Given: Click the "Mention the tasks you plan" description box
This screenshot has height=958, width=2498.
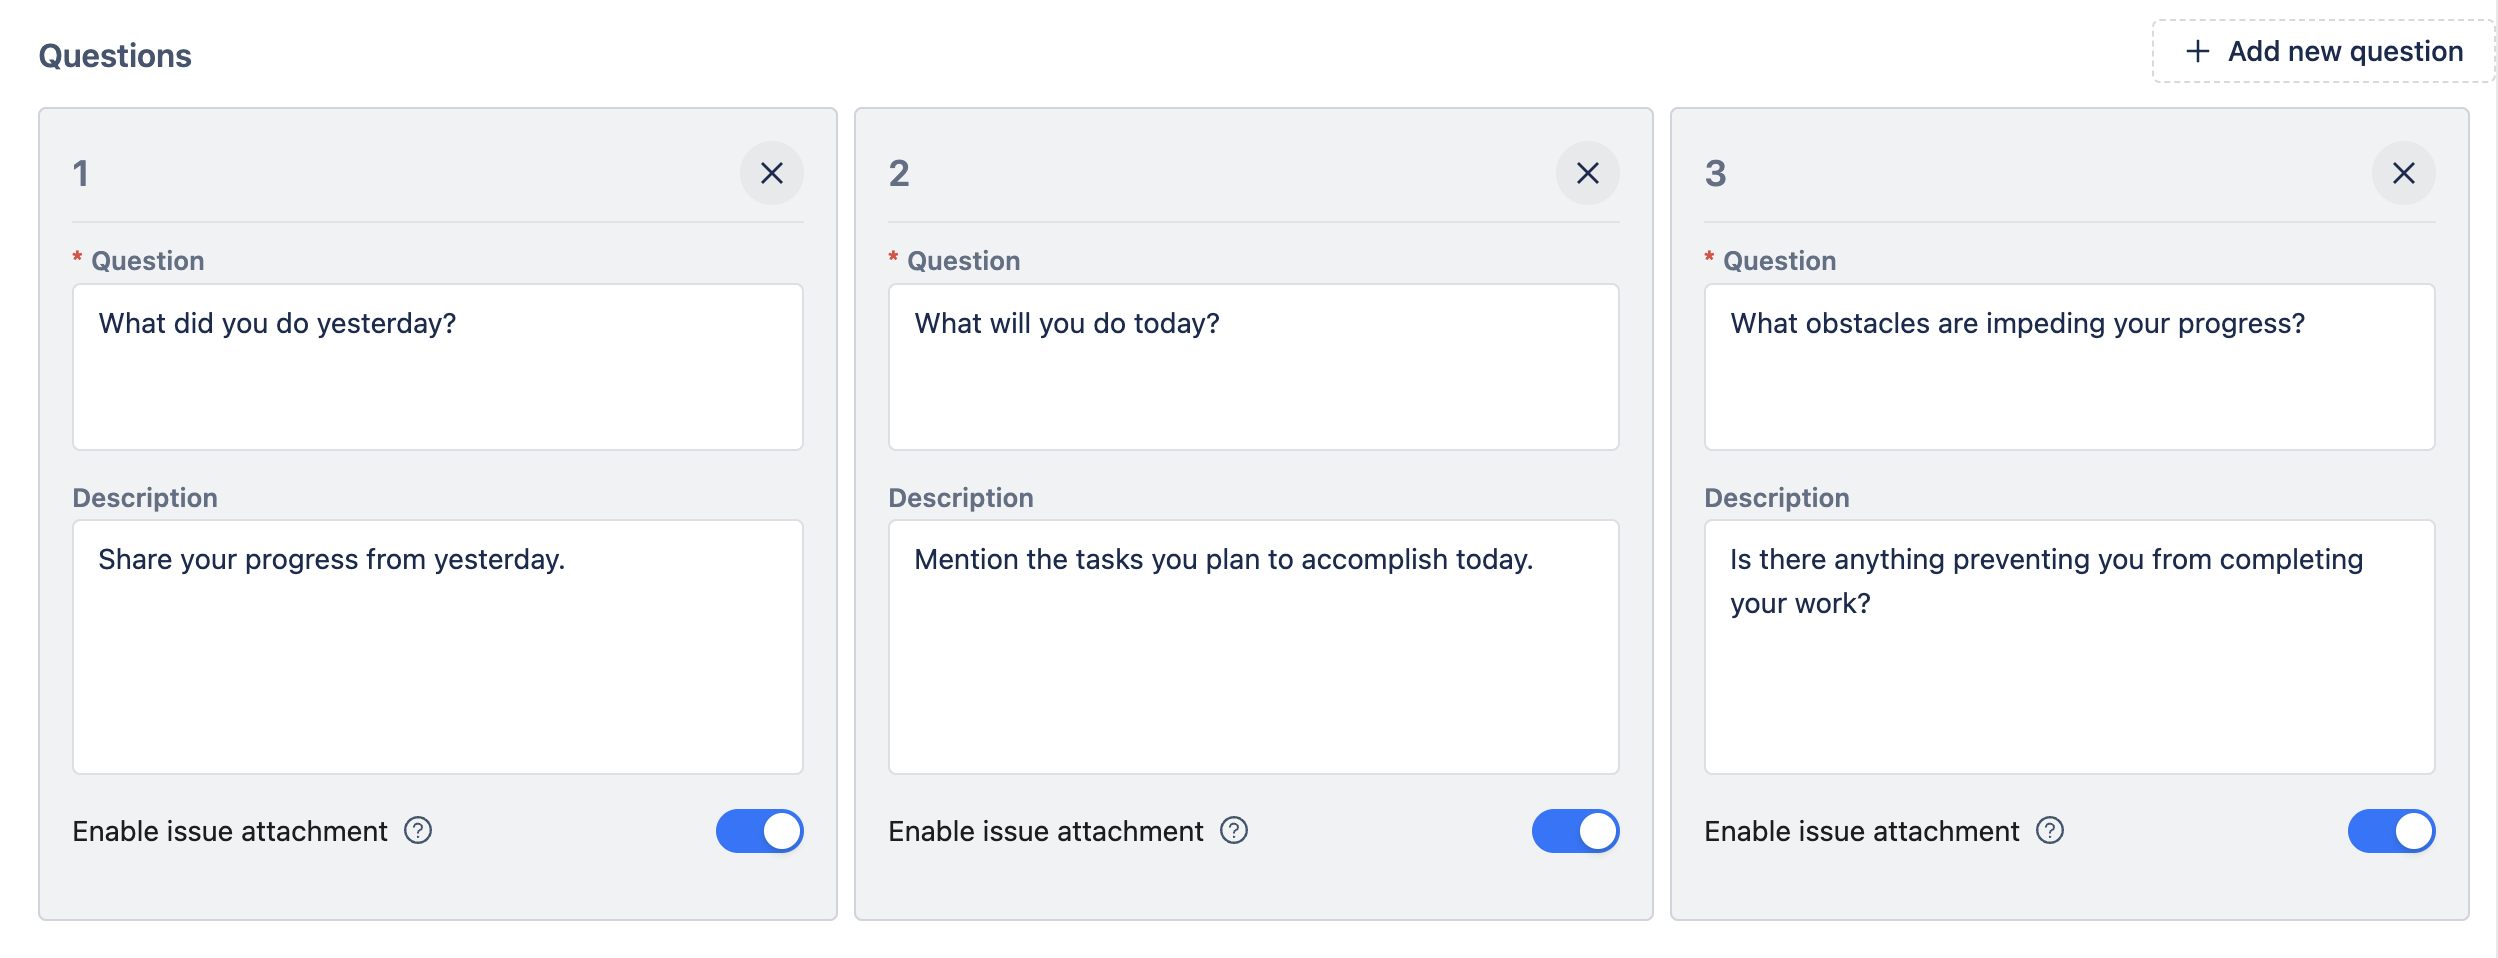Looking at the screenshot, I should click(x=1253, y=646).
